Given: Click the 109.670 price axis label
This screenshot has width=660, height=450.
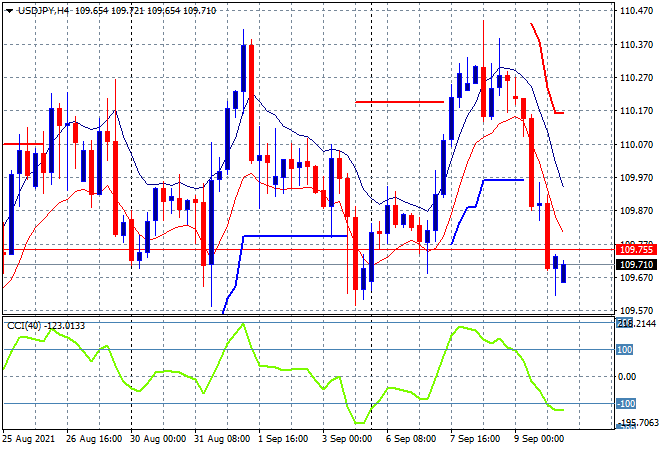Looking at the screenshot, I should point(636,277).
